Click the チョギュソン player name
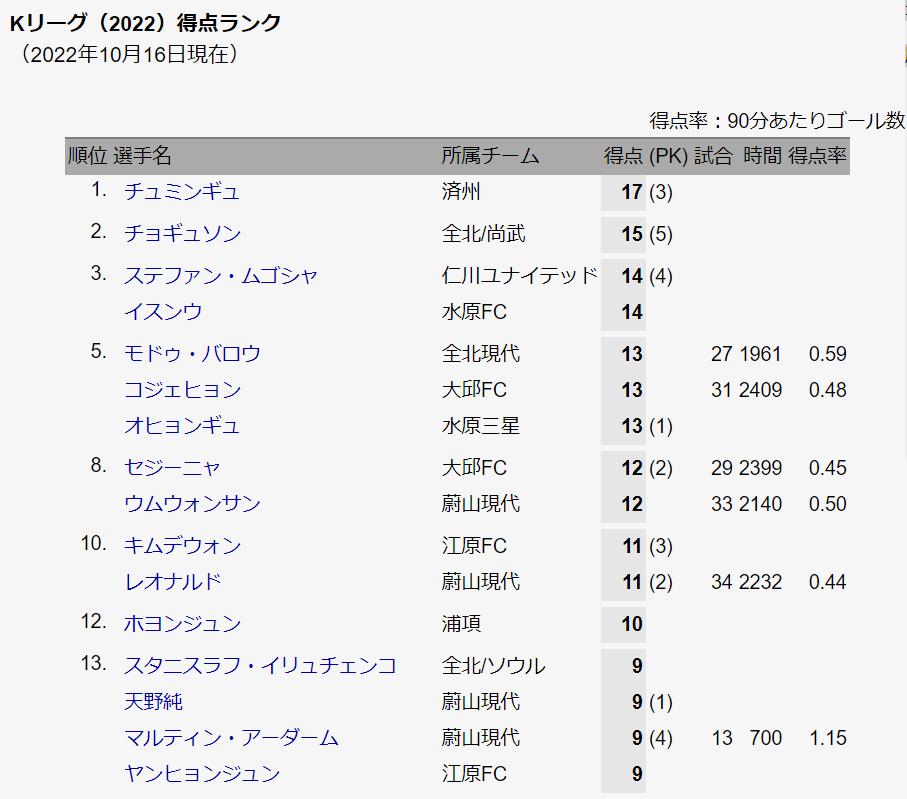 [182, 234]
